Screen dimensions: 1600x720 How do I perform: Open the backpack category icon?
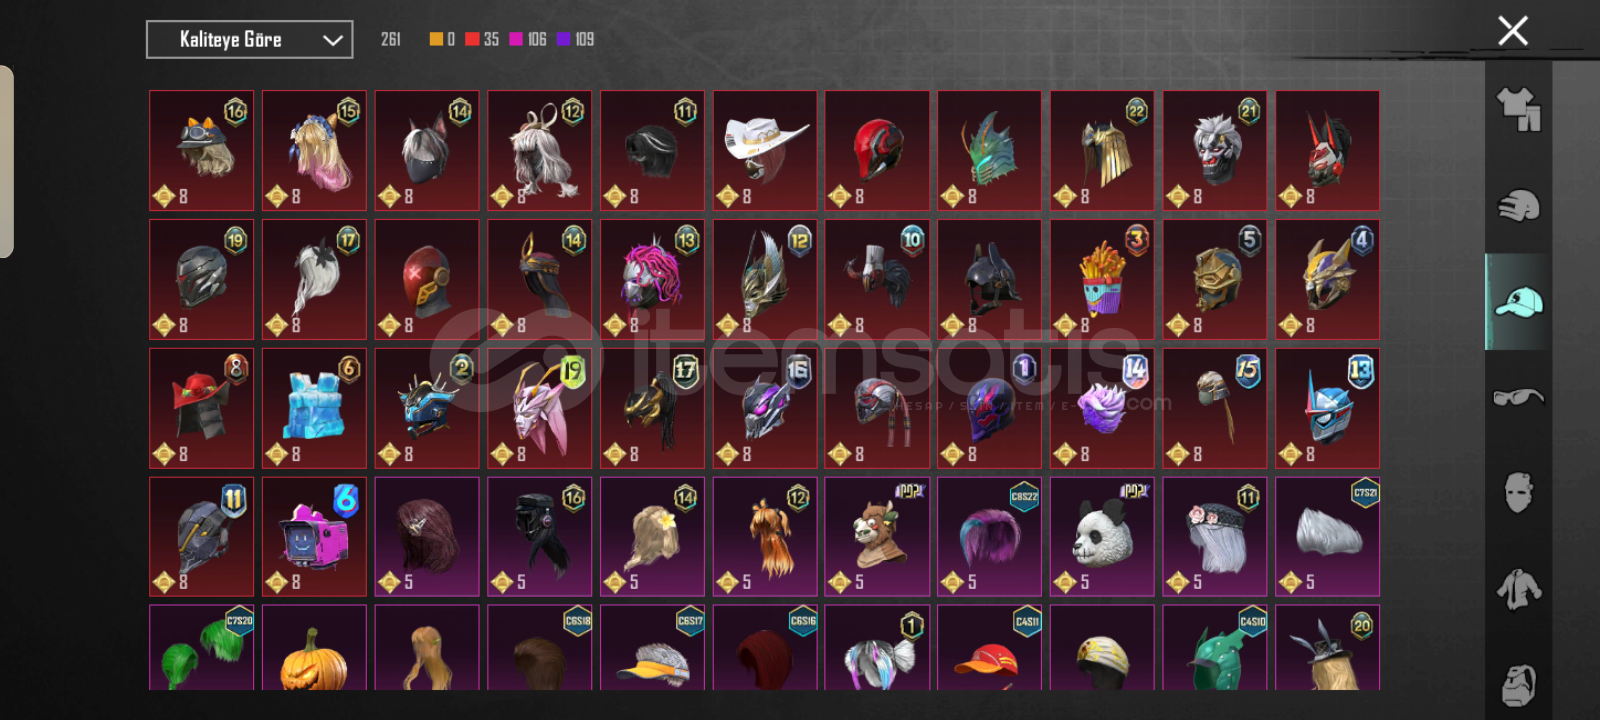point(1518,684)
